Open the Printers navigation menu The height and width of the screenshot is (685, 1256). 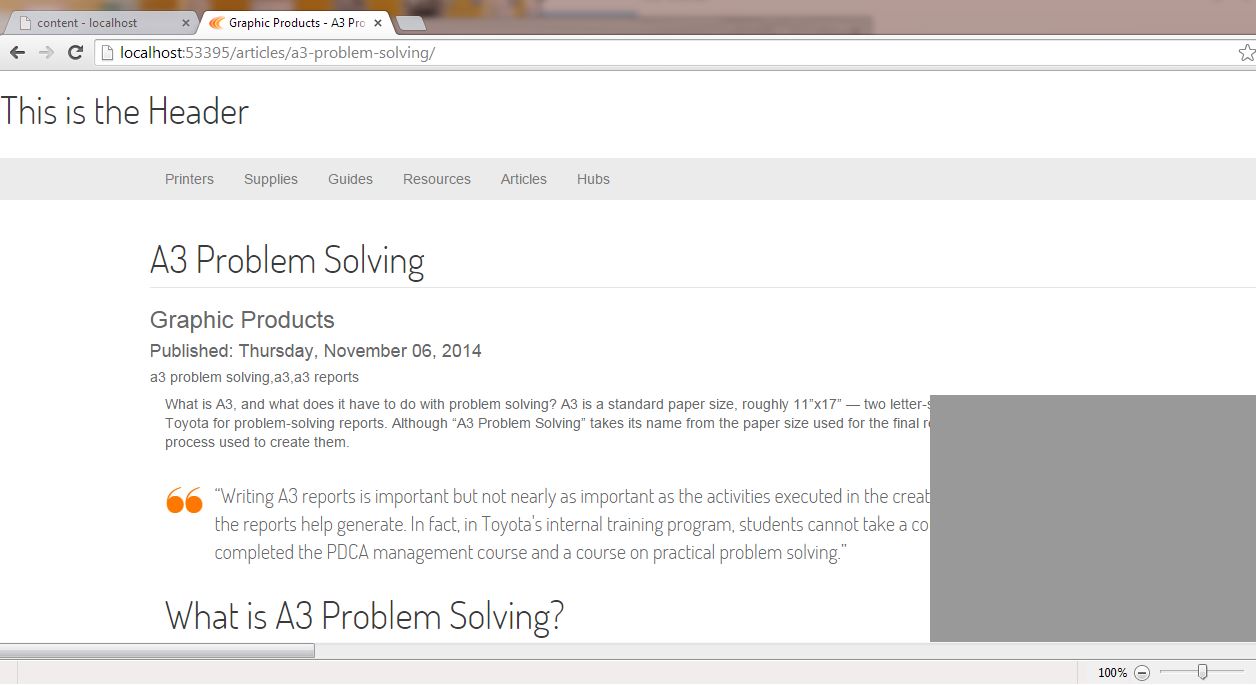[189, 179]
